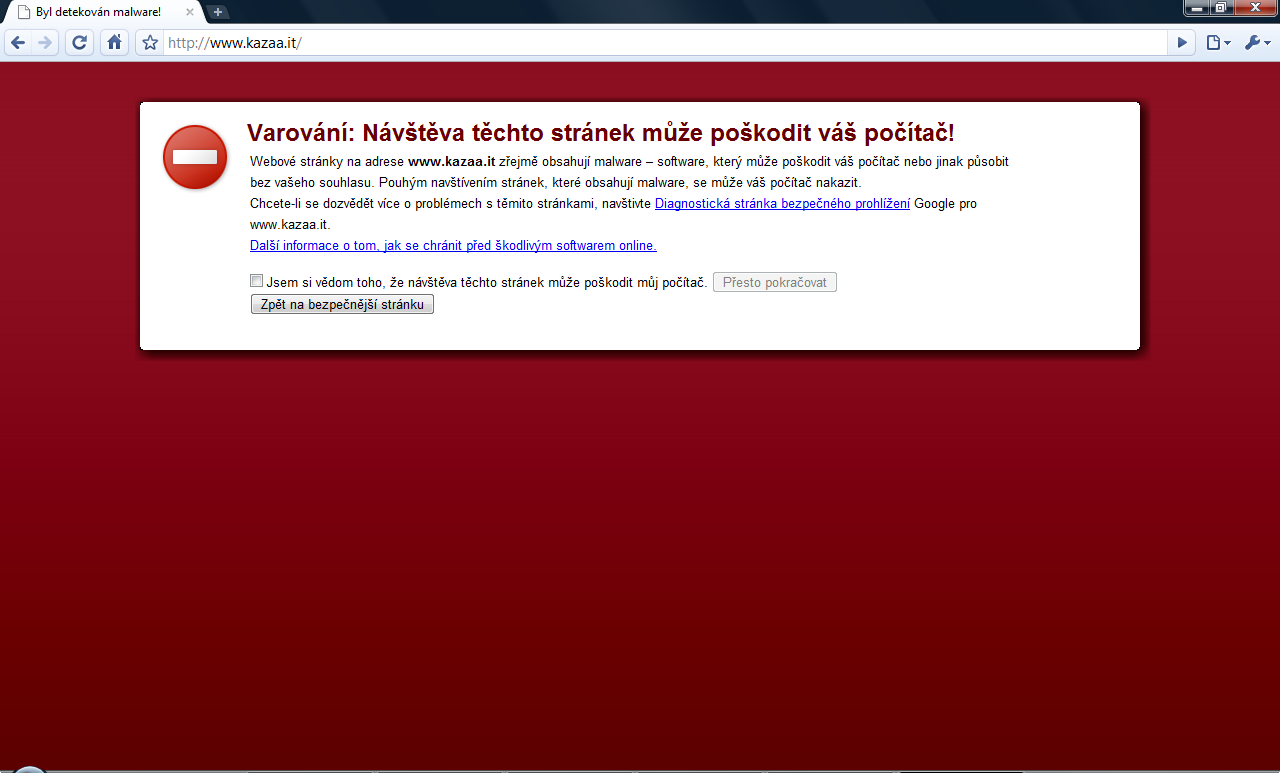The height and width of the screenshot is (773, 1280).
Task: Open 'Diagnostická stránka bezpečného prohlížení' link
Action: [782, 203]
